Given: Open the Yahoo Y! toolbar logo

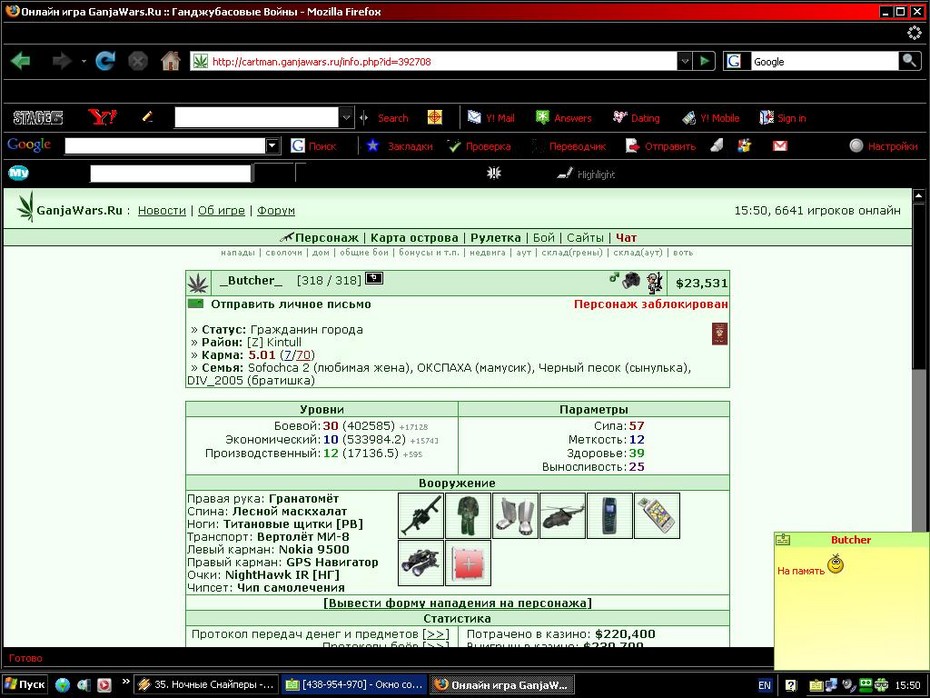Looking at the screenshot, I should click(x=103, y=117).
